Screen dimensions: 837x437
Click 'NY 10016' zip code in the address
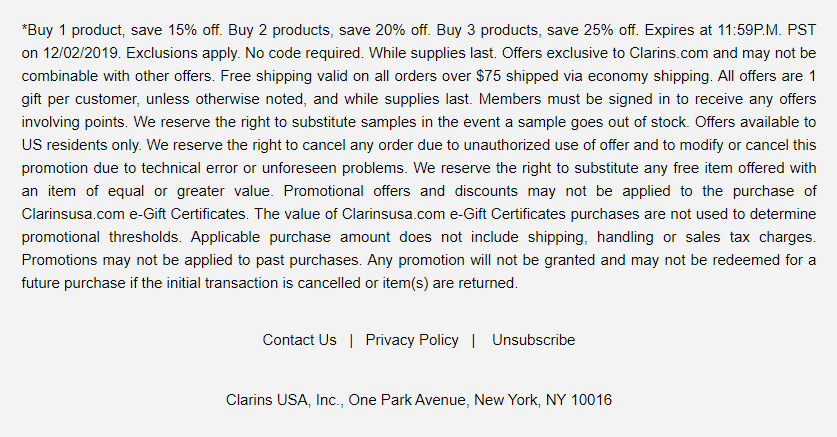[579, 400]
